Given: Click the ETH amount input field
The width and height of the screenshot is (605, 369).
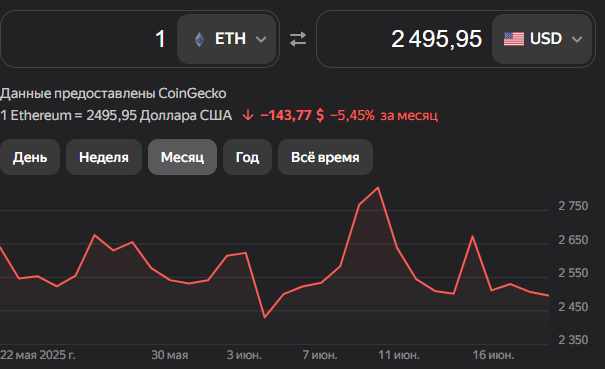Looking at the screenshot, I should click(x=89, y=39).
